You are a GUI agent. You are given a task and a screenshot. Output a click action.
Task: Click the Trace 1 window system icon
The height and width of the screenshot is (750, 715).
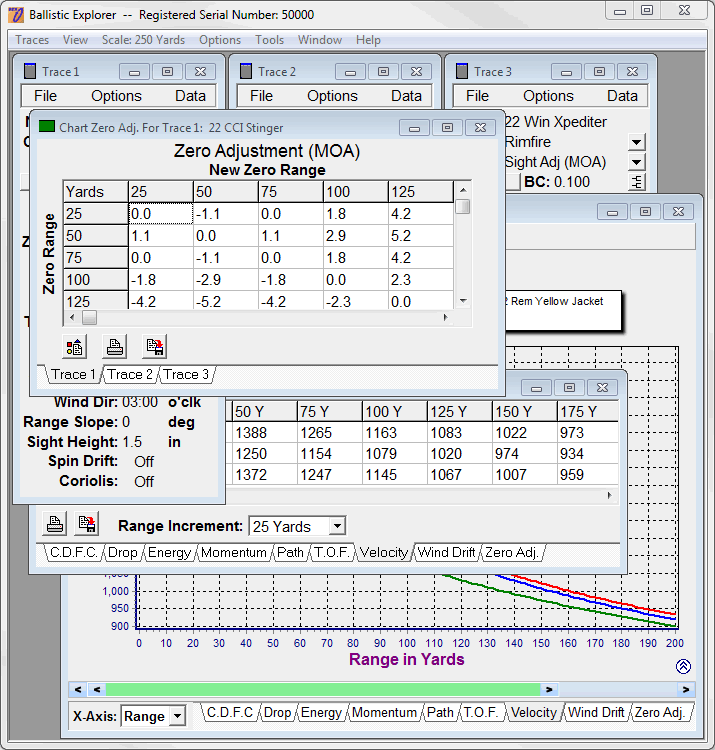[x=30, y=71]
